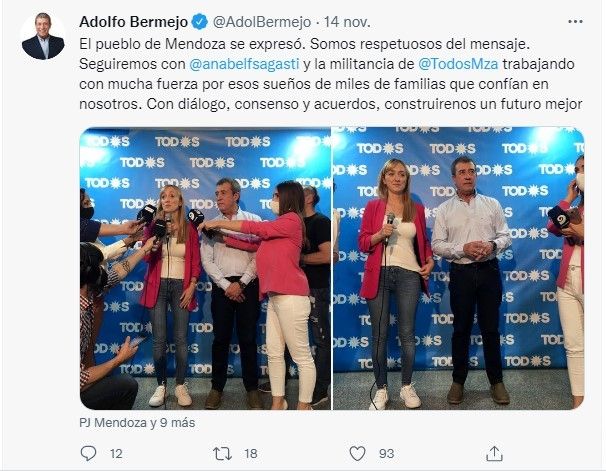The height and width of the screenshot is (471, 606).
Task: Click the reply count 12
Action: coord(116,454)
